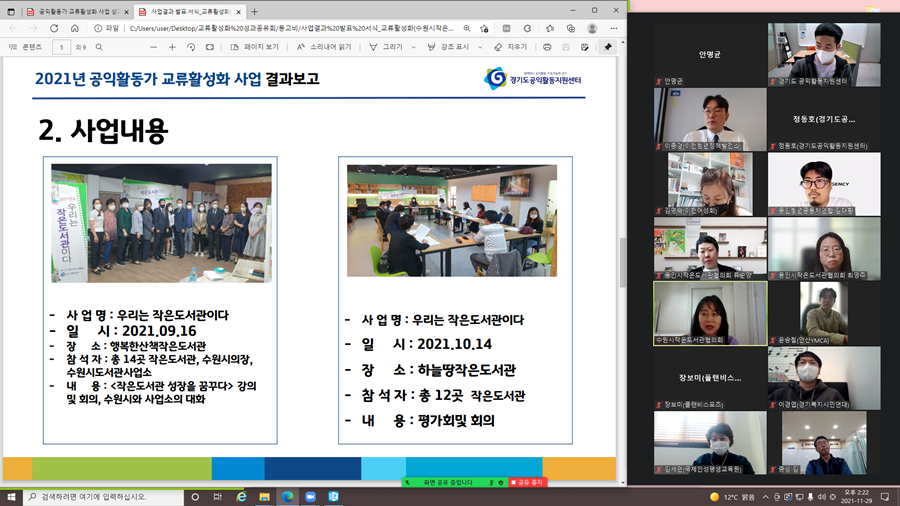Refresh the browser page

click(x=54, y=28)
